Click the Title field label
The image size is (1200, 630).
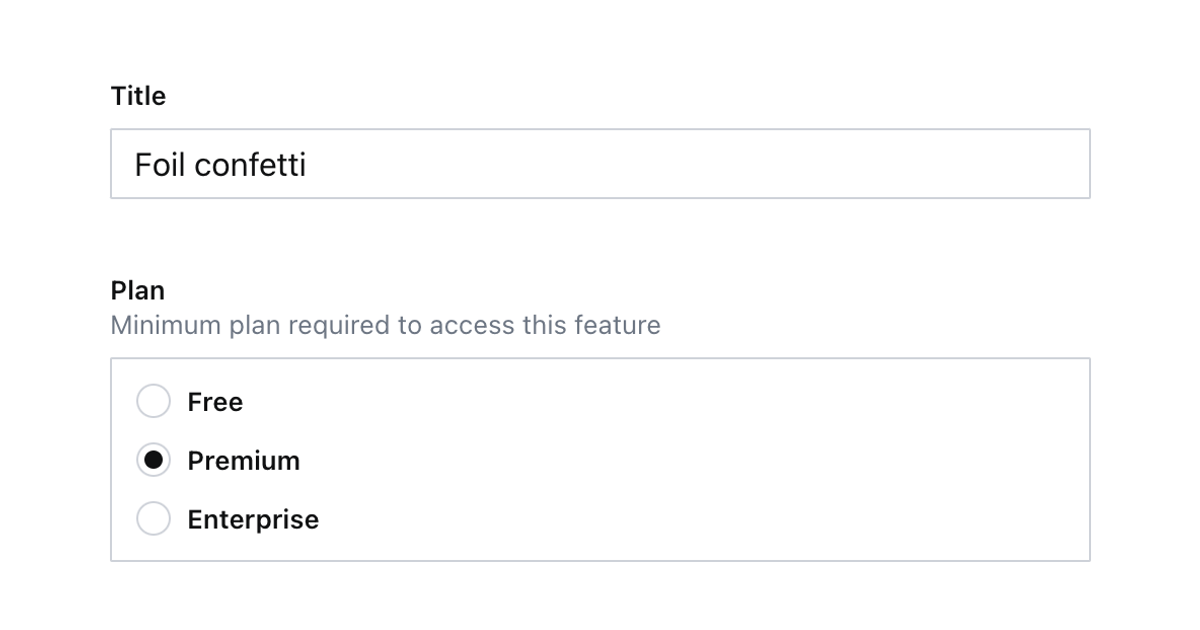point(138,96)
